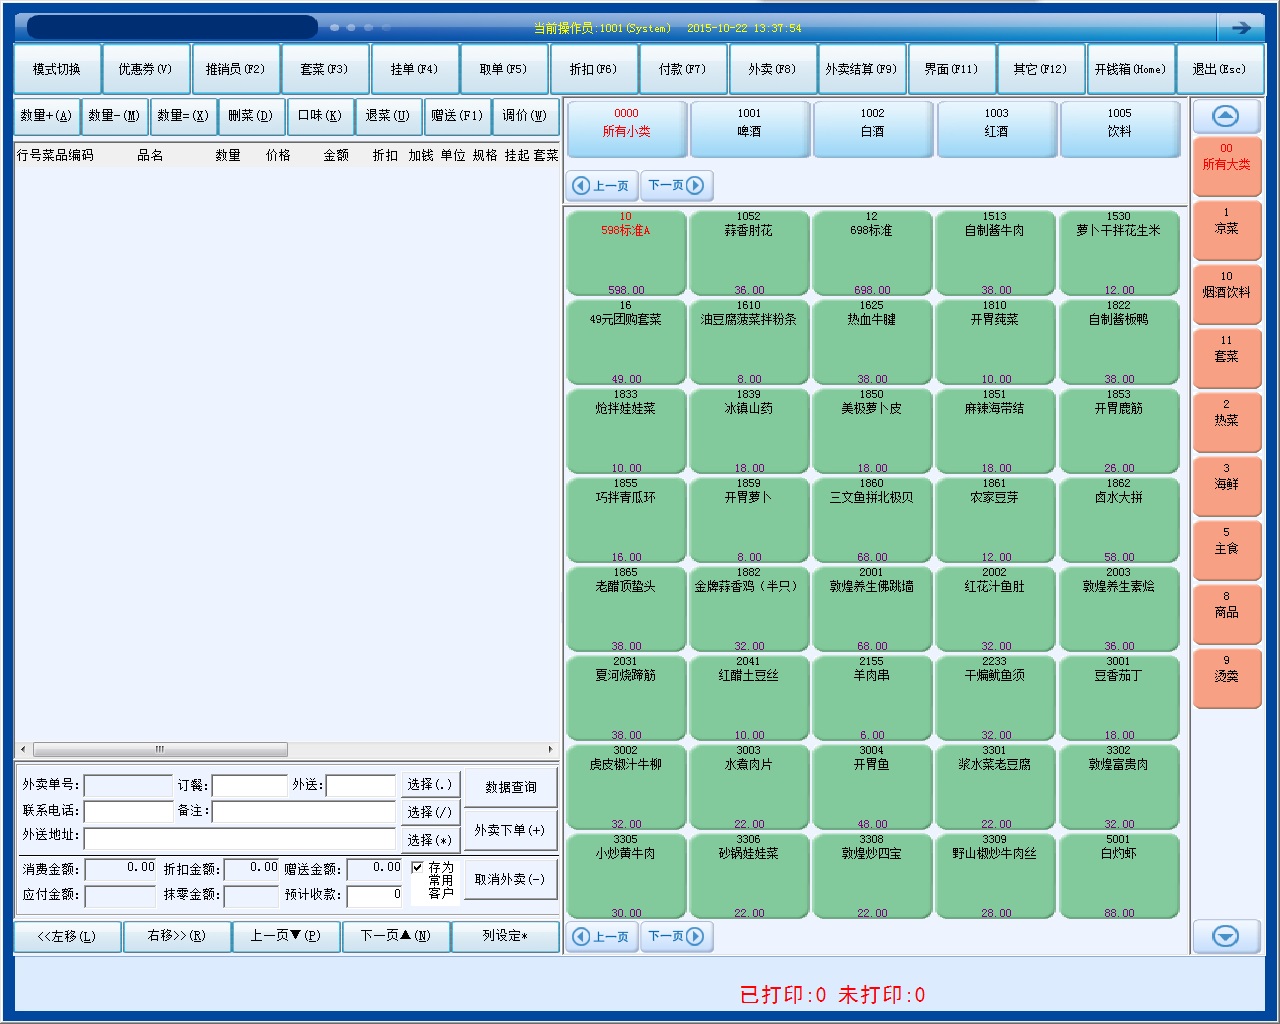Click the 联系电话 input field

pyautogui.click(x=128, y=811)
